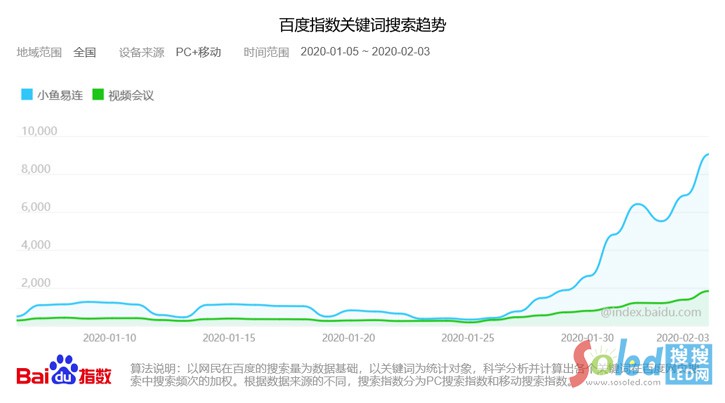
Task: Click the blue line's peak at right edge
Action: pos(706,155)
